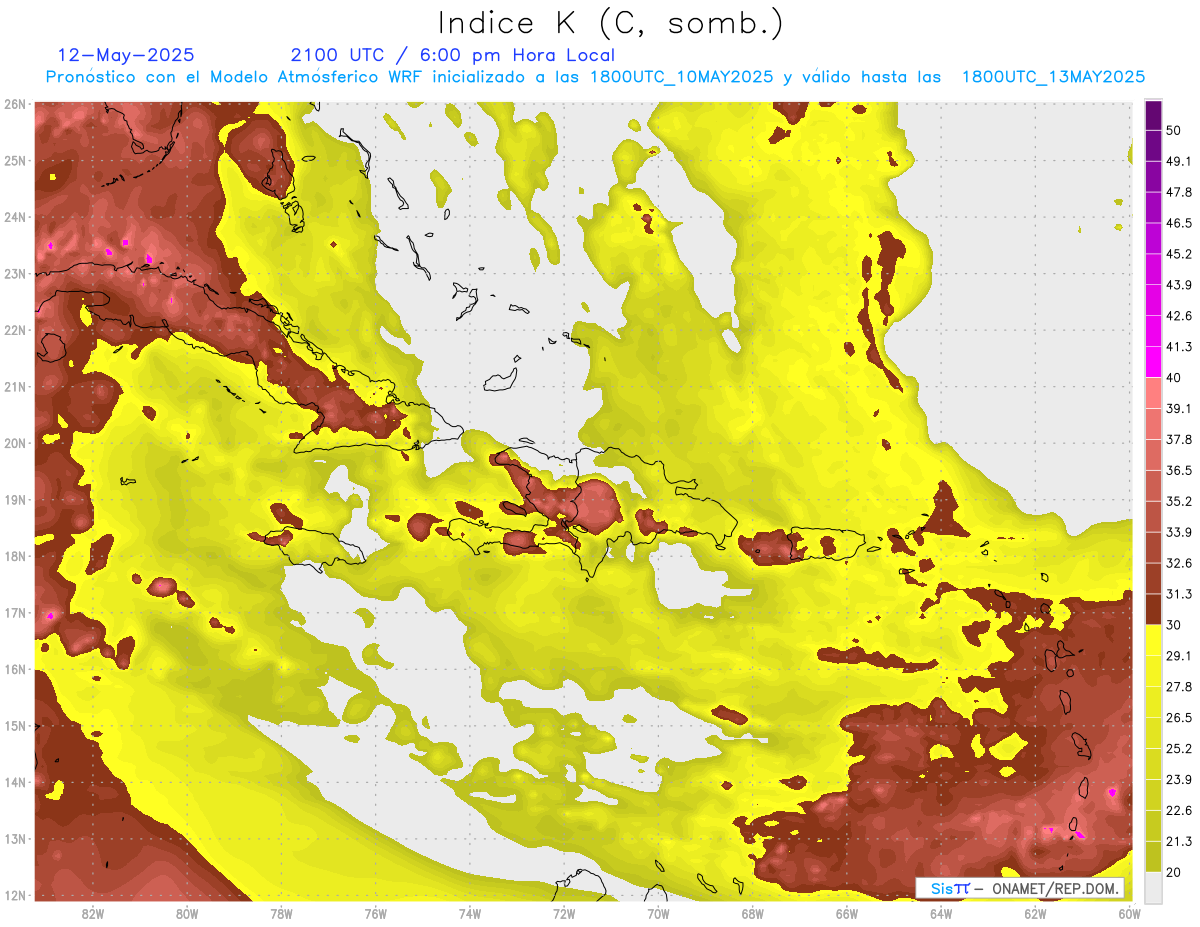
Task: Click the "21N" latitude label
Action: [15, 386]
